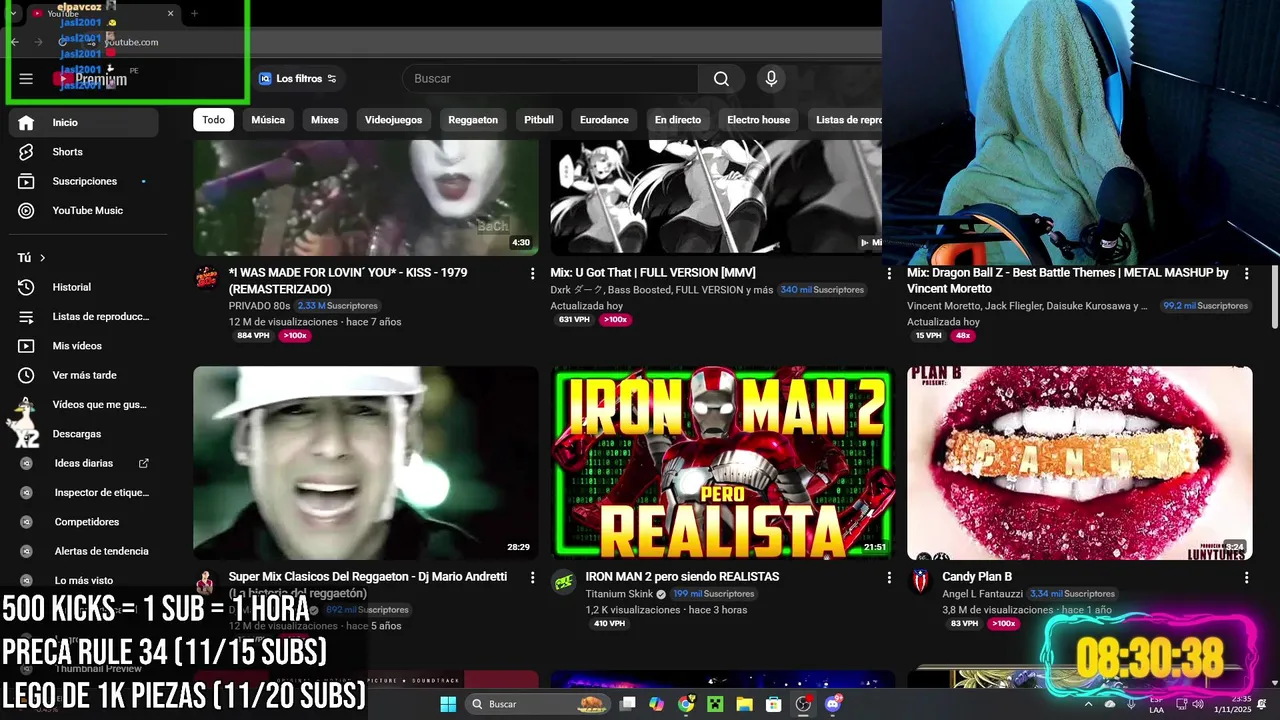Open Ideas diarias in the sidebar
Image resolution: width=1280 pixels, height=720 pixels.
coord(84,463)
